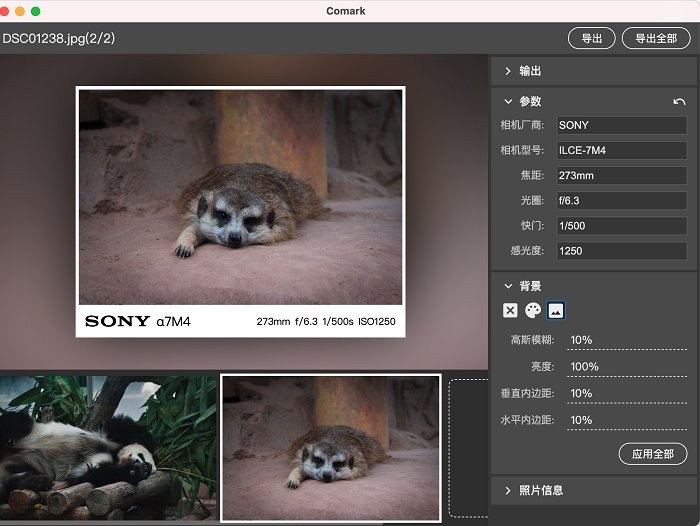Select the no-background X icon
This screenshot has width=700, height=526.
(510, 311)
